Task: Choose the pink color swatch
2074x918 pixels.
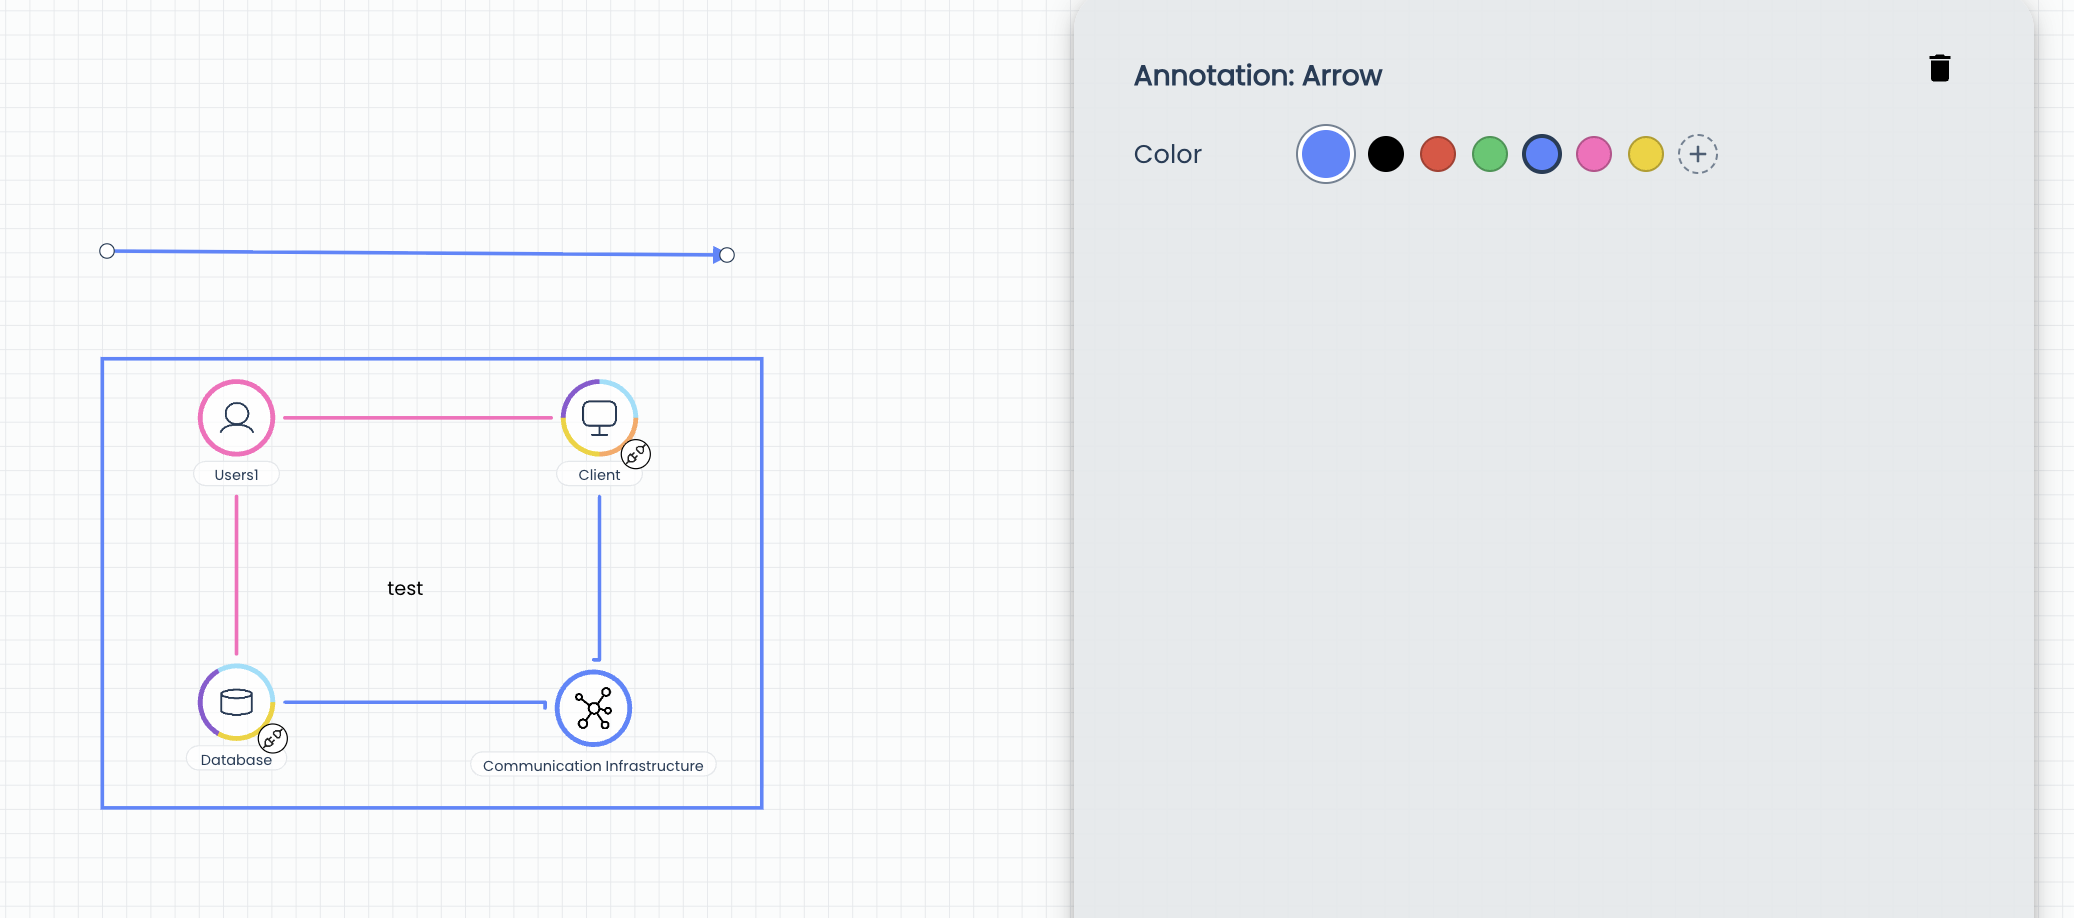Action: point(1594,154)
